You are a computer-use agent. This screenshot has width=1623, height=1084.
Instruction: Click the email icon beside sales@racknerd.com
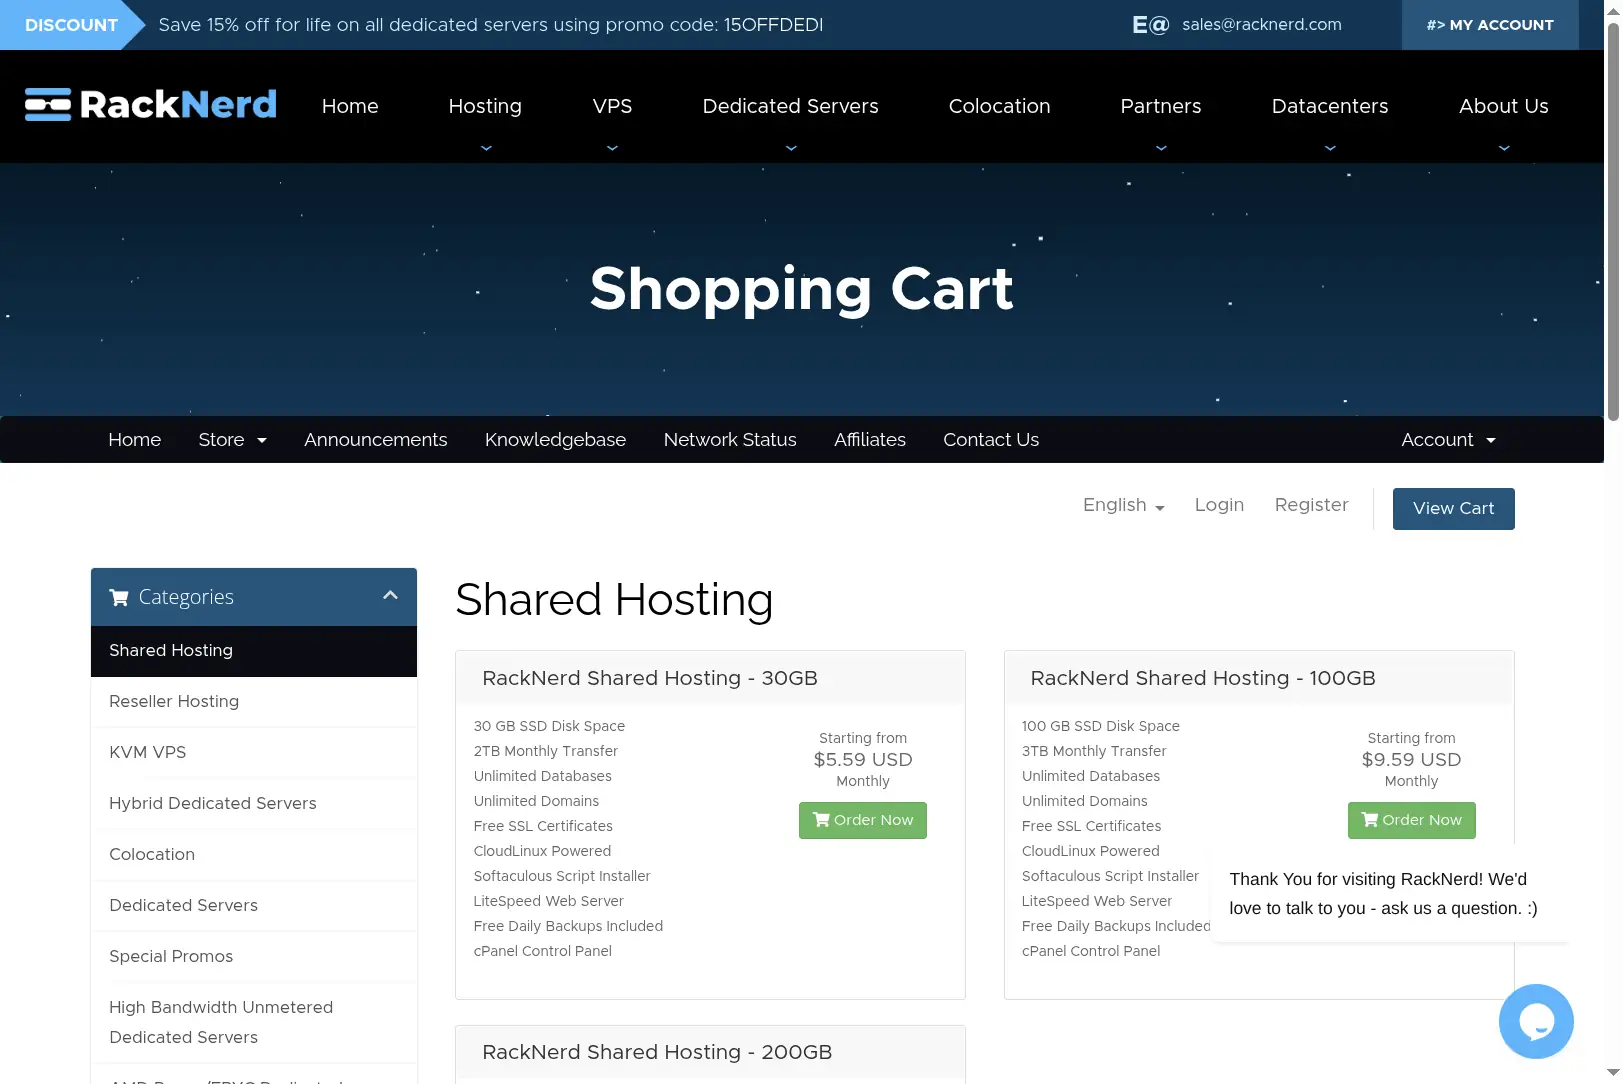pyautogui.click(x=1150, y=25)
